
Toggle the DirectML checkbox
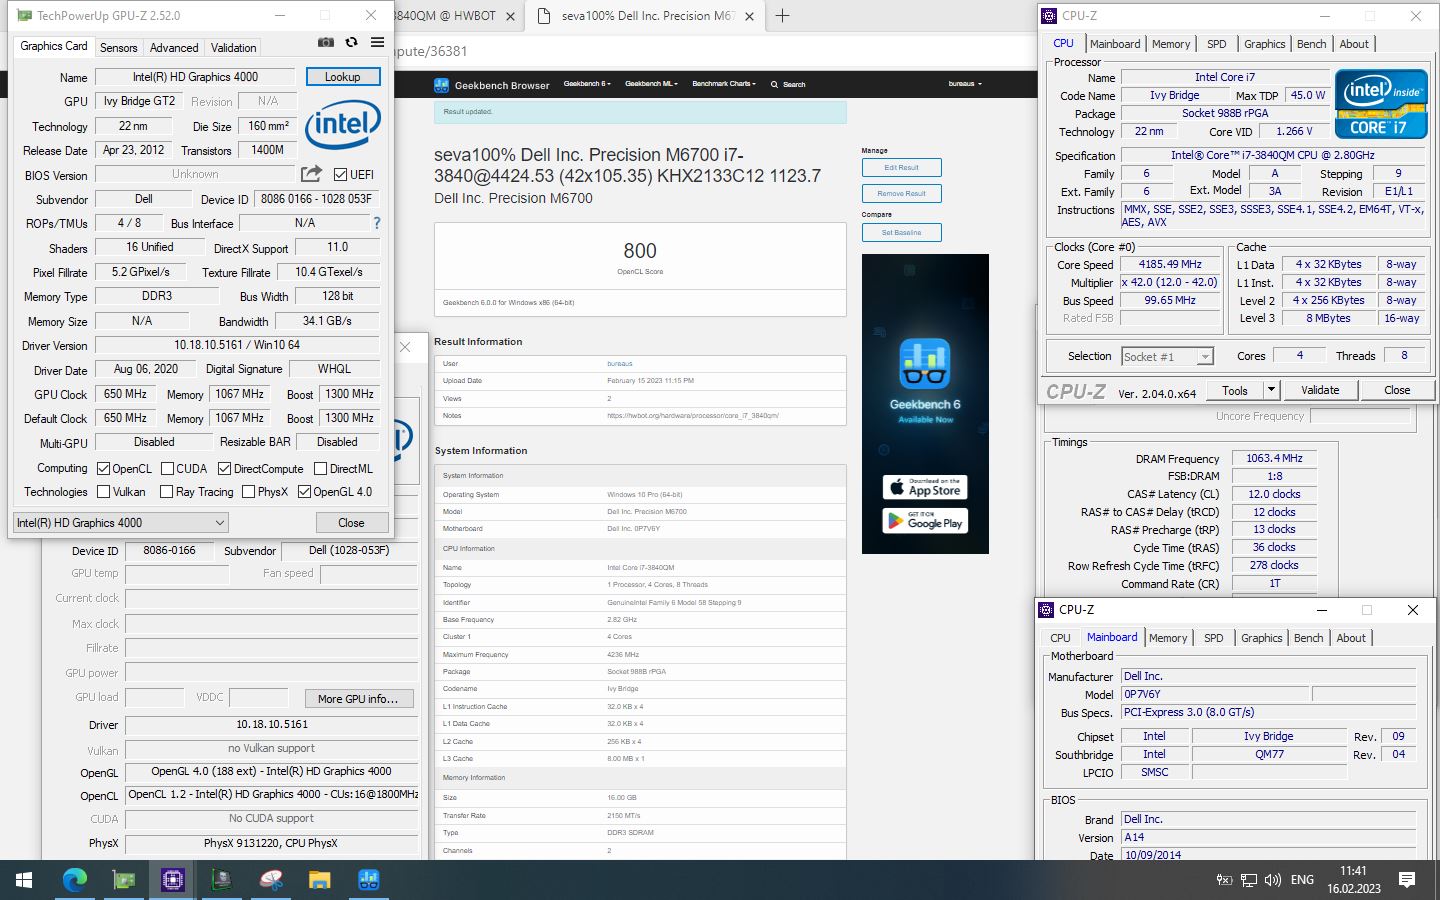pyautogui.click(x=320, y=468)
